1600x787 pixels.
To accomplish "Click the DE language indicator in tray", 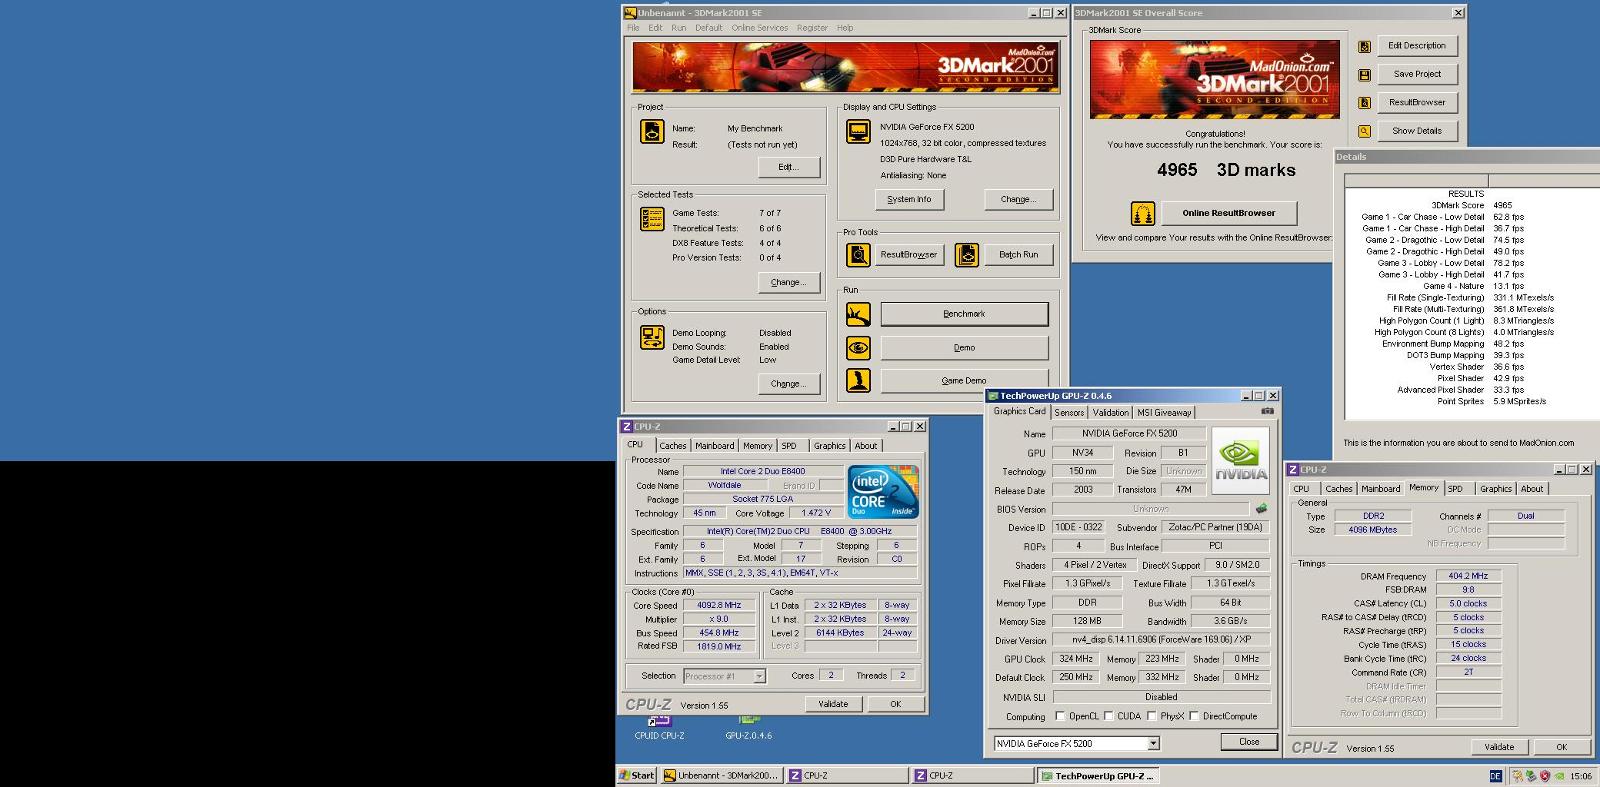I will [x=1496, y=775].
